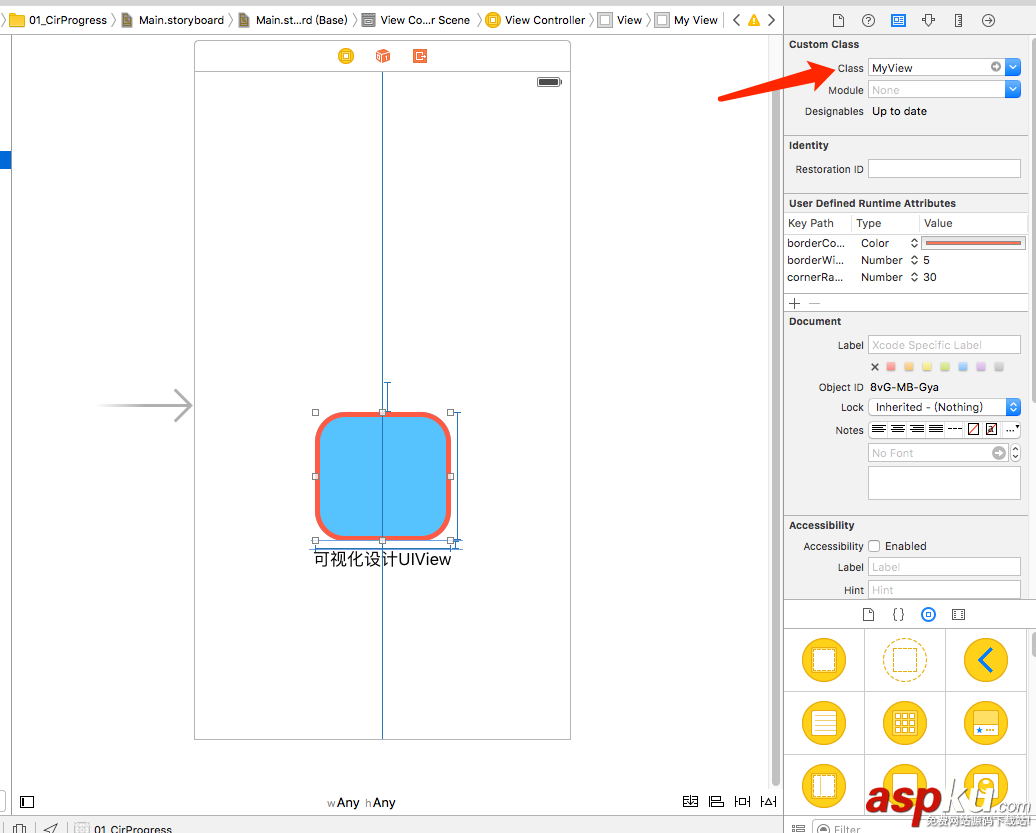Align notes text right
The image size is (1036, 833).
pyautogui.click(x=916, y=429)
